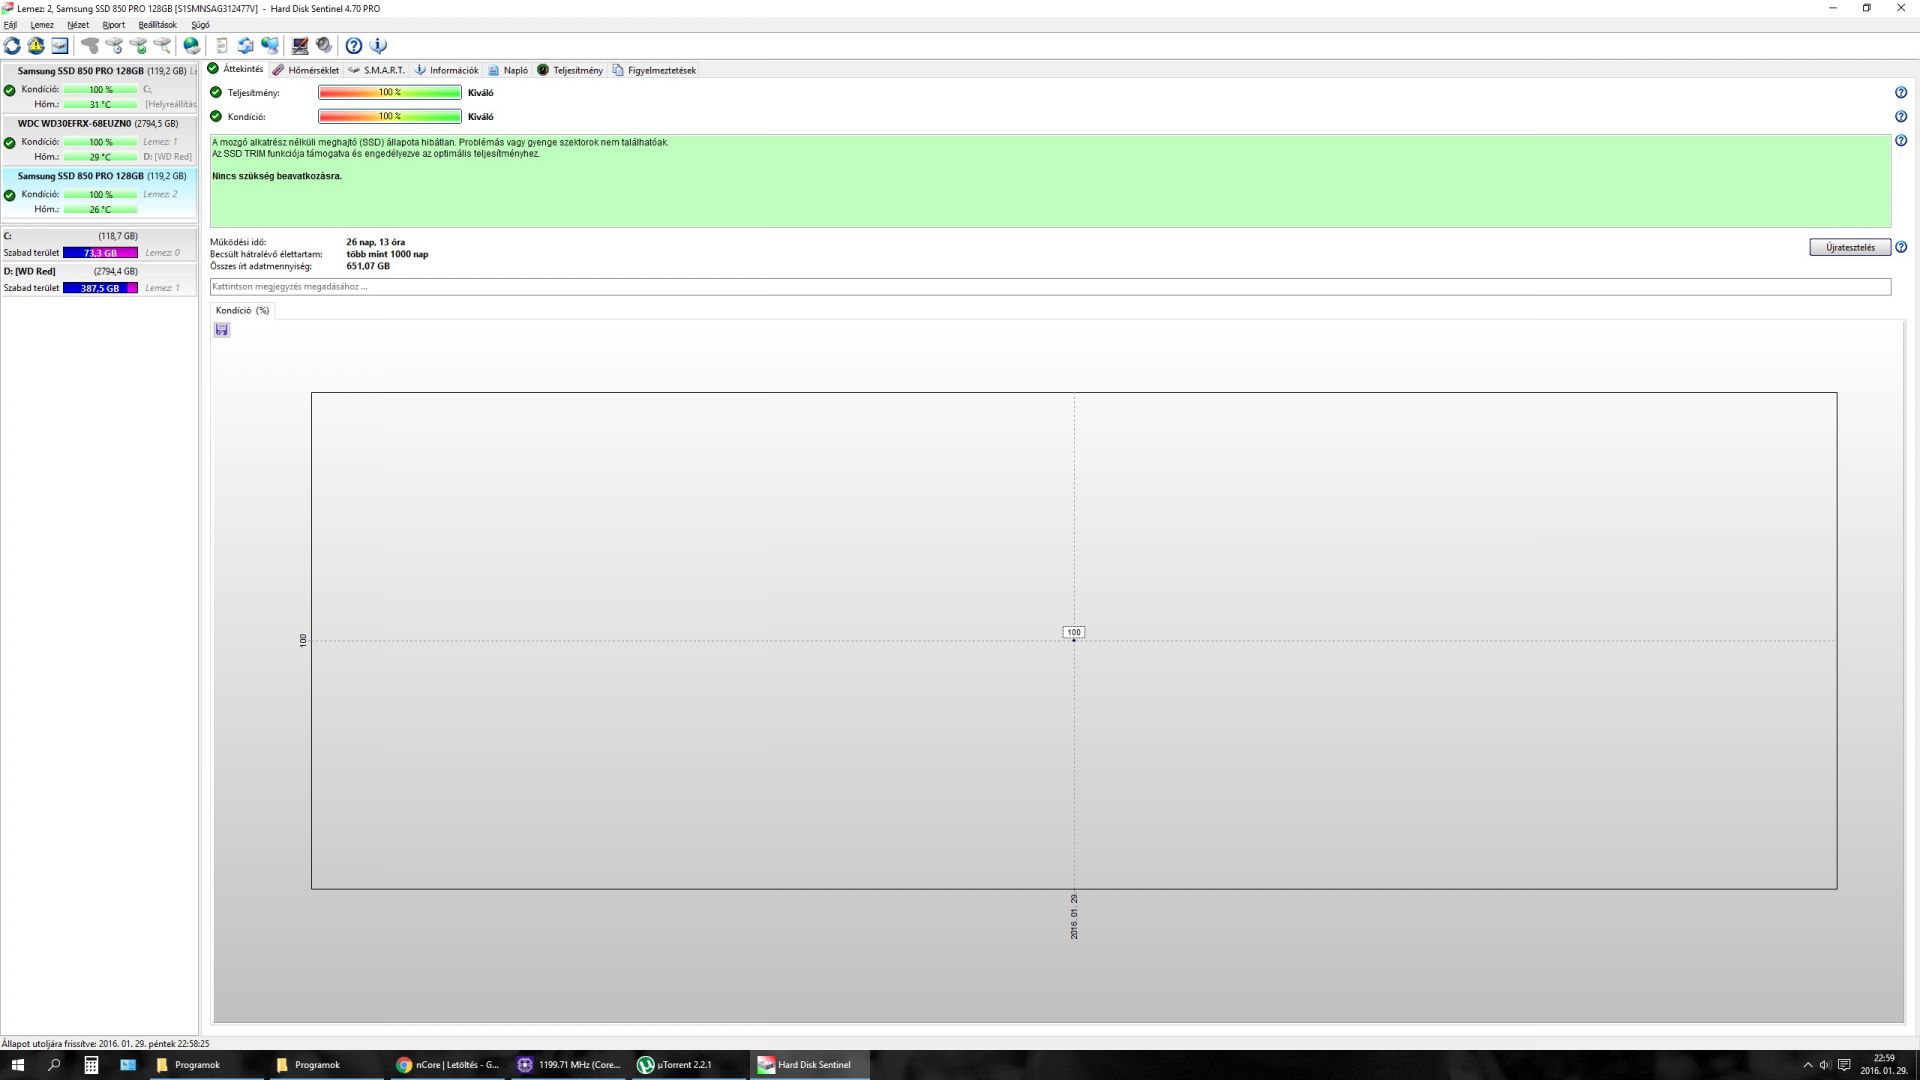The width and height of the screenshot is (1920, 1080).
Task: Click help icon beside Teljesítmény row
Action: pos(1900,93)
